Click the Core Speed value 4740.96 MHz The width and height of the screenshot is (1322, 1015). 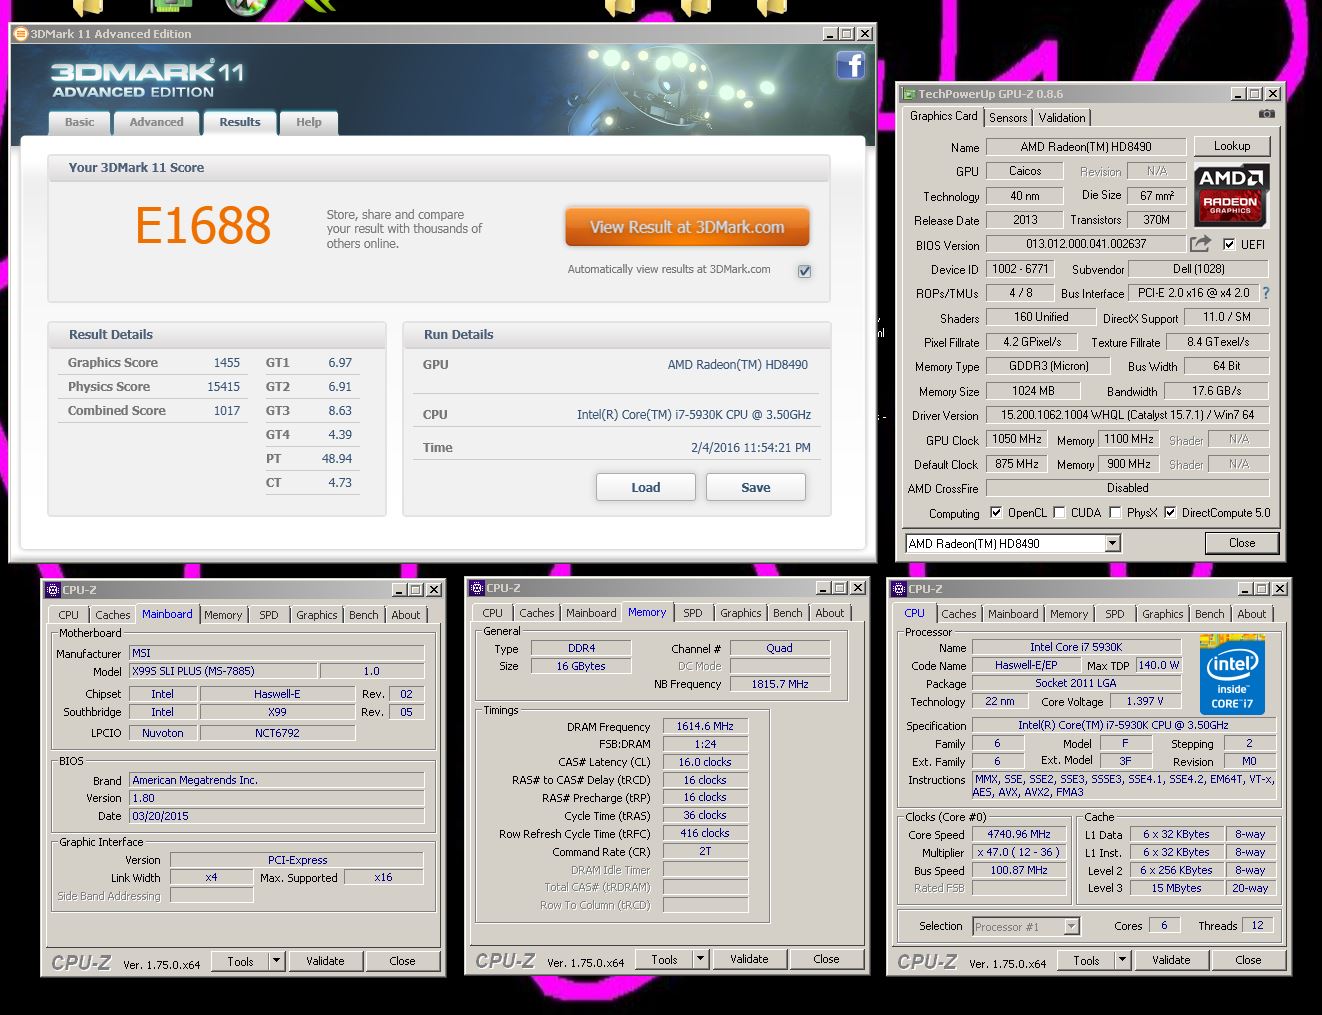(x=1019, y=834)
